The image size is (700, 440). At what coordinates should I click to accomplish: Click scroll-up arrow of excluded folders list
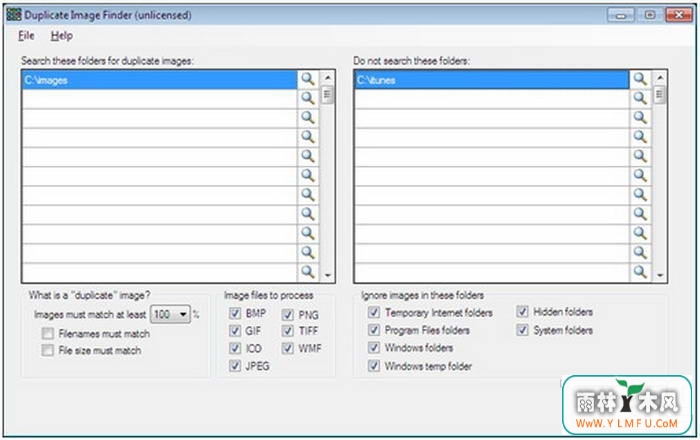[x=660, y=78]
